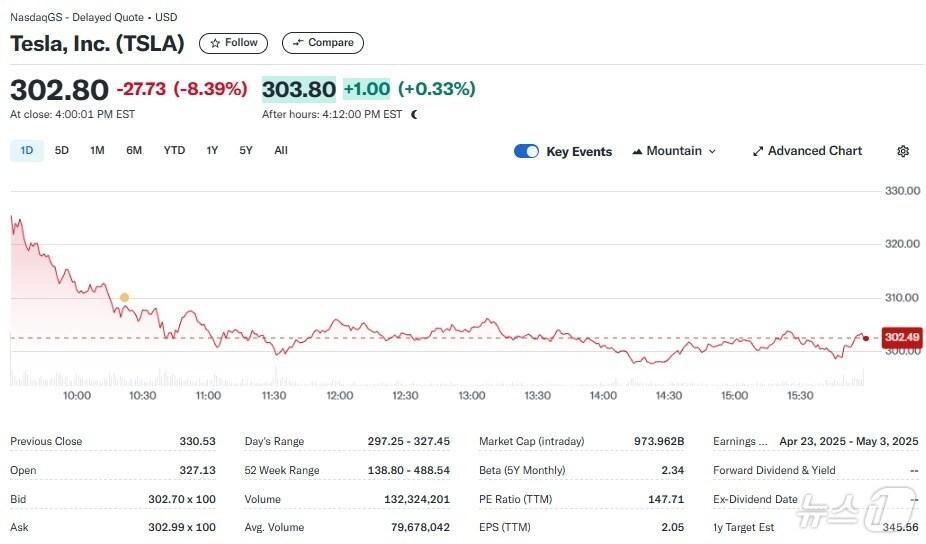Select the 1M range tab
This screenshot has width=926, height=544.
coord(97,151)
